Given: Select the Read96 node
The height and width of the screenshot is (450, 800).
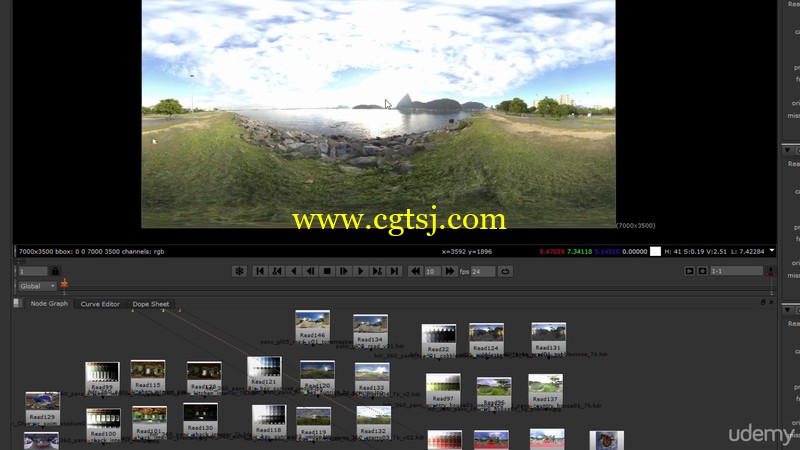Looking at the screenshot, I should click(x=494, y=393).
